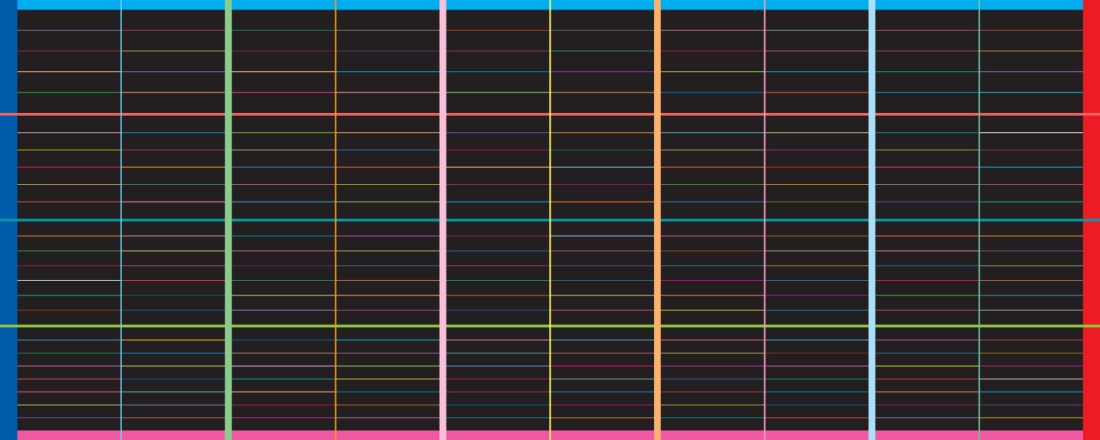Click the white horizontal segment in rightmost column

(x=1031, y=132)
